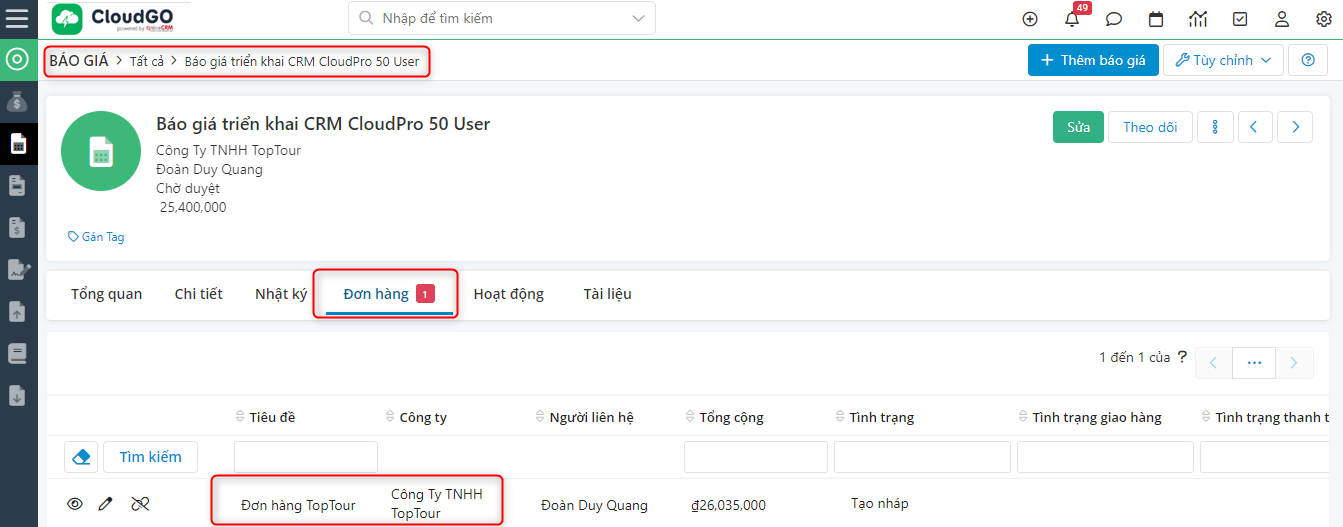The width and height of the screenshot is (1343, 527).
Task: Click the user profile icon
Action: [1282, 19]
